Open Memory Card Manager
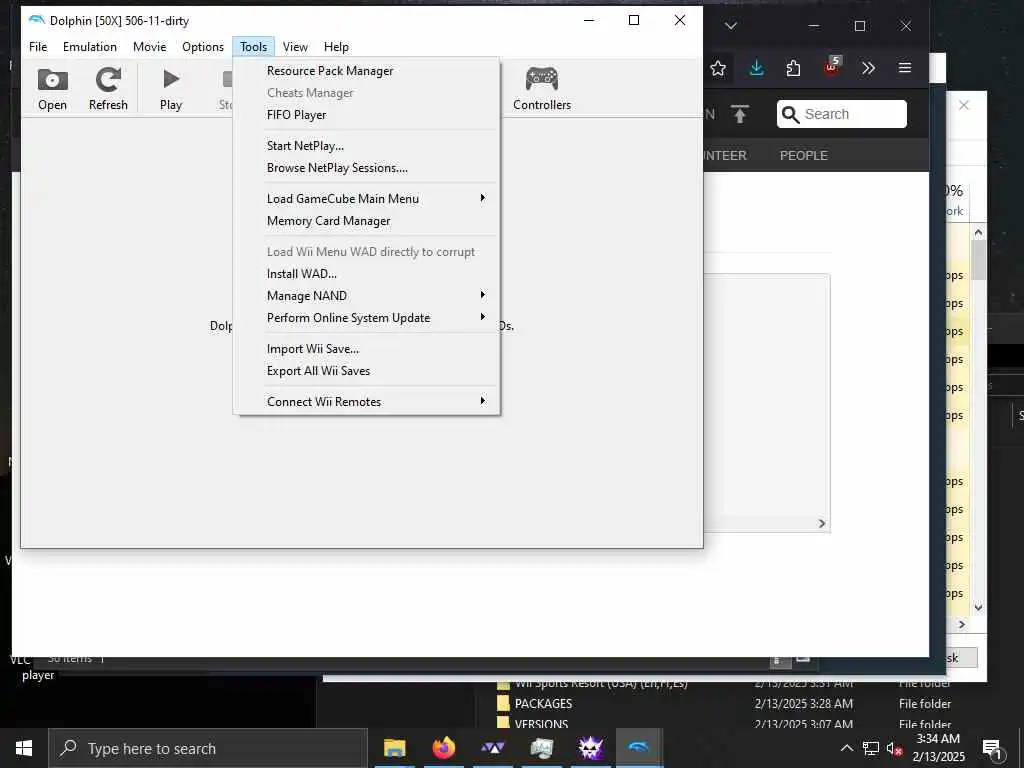1024x768 pixels. pos(368,221)
